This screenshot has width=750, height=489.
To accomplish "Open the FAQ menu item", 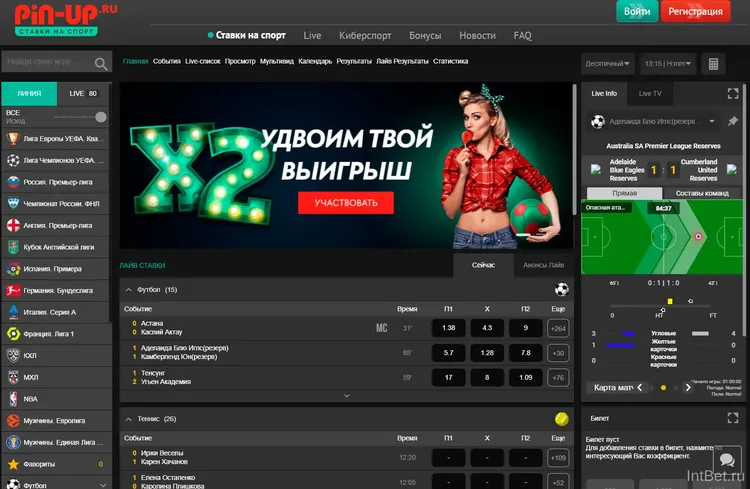I will pos(522,35).
